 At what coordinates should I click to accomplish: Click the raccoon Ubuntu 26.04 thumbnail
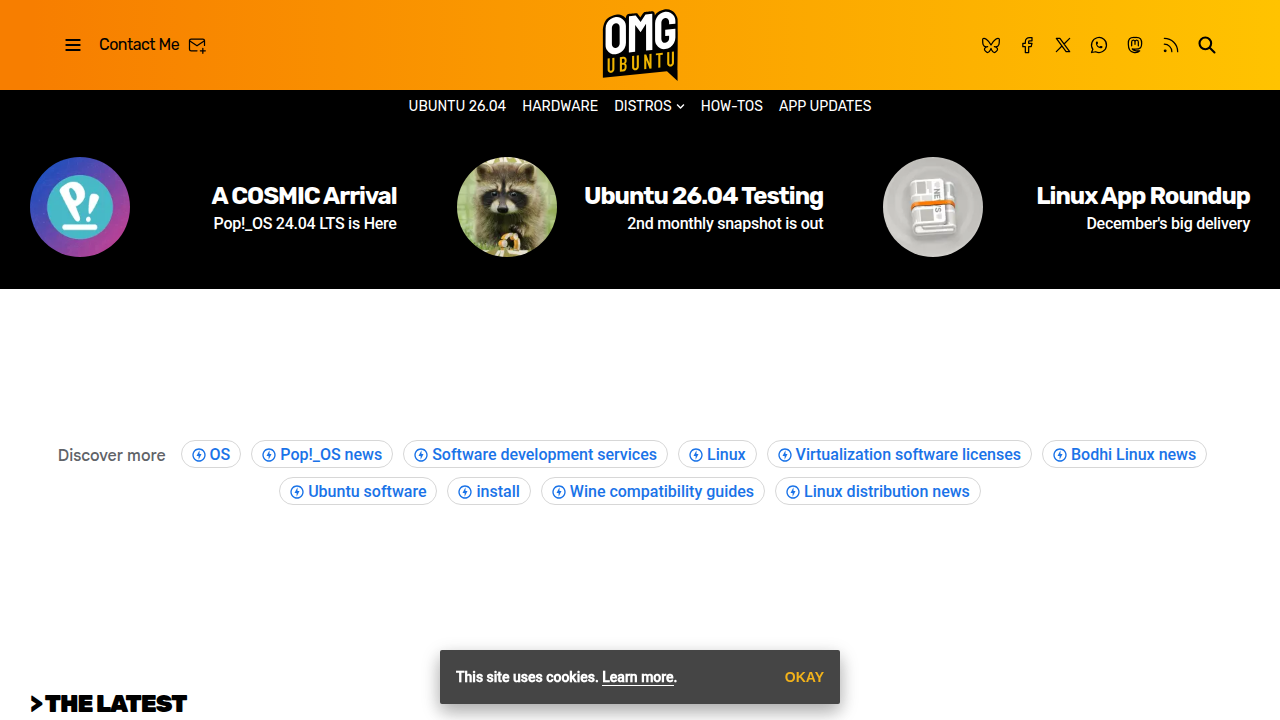click(x=507, y=206)
